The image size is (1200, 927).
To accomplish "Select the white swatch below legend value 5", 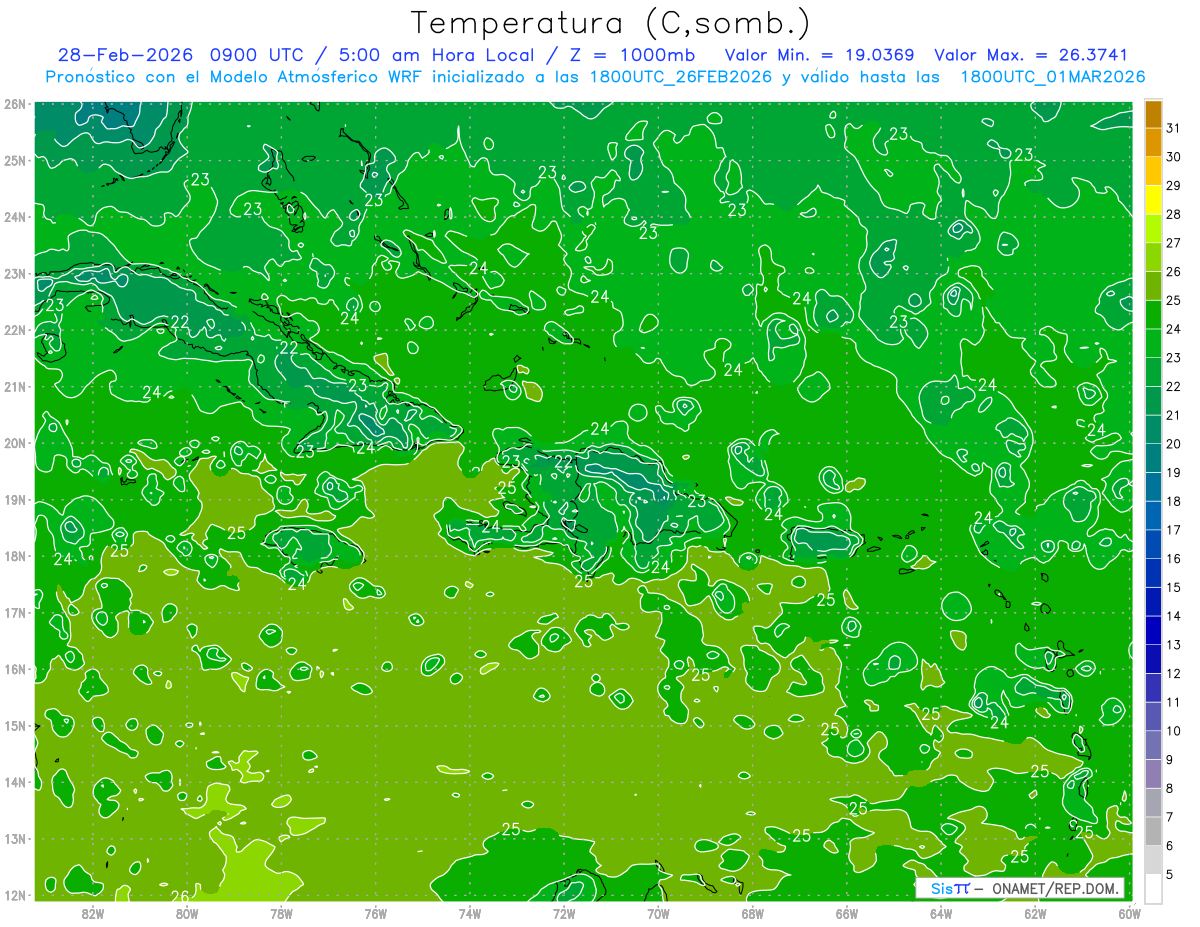I will (x=1153, y=888).
